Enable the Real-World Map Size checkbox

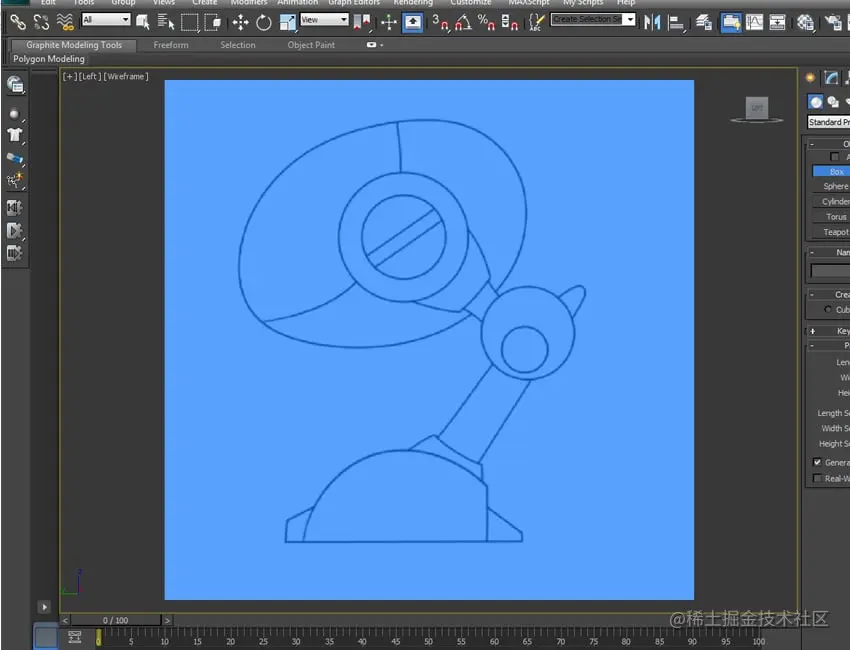817,478
